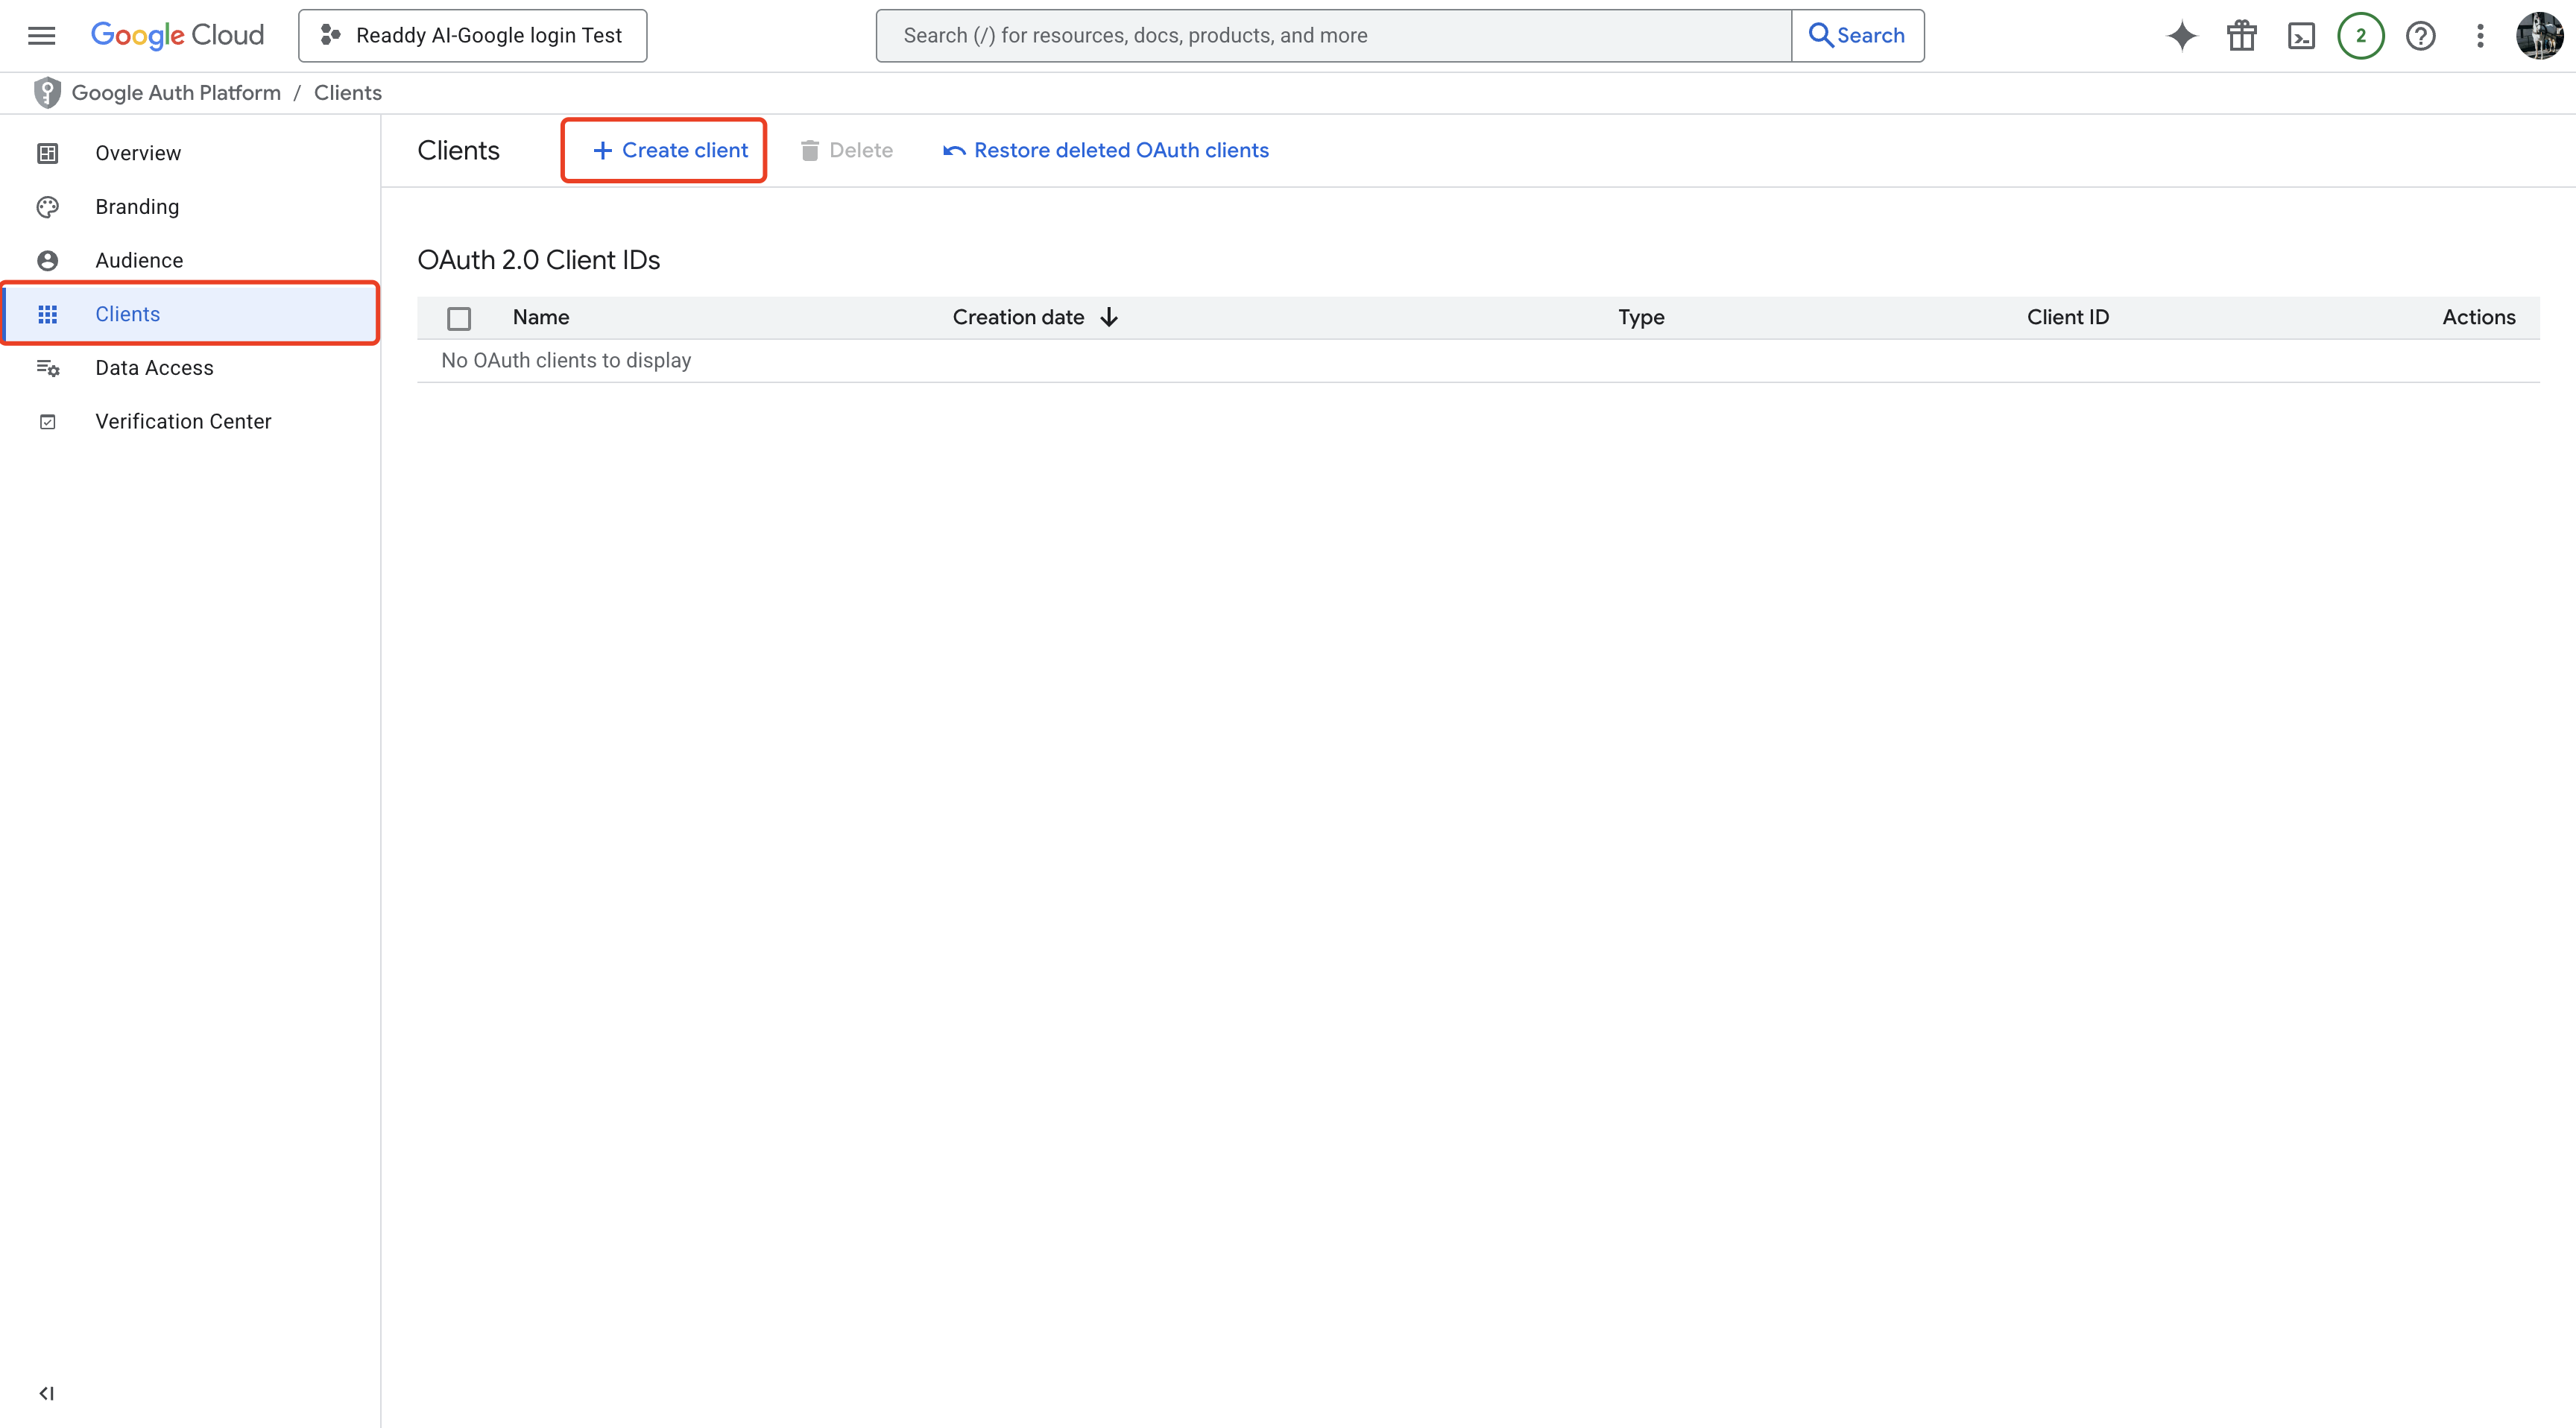This screenshot has height=1428, width=2576.
Task: Click Create client button
Action: coord(669,150)
